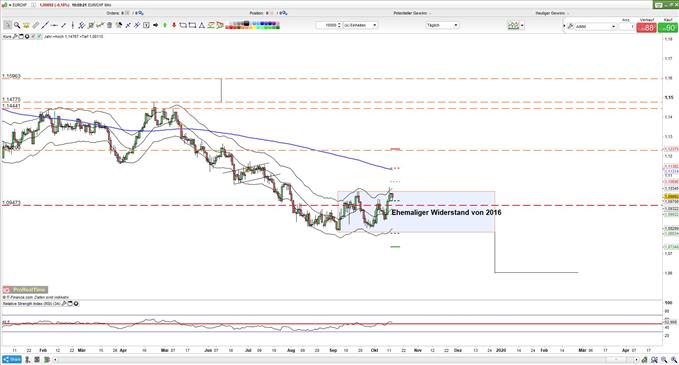679x365 pixels.
Task: Click the 1,09473 support level label
Action: coord(11,203)
